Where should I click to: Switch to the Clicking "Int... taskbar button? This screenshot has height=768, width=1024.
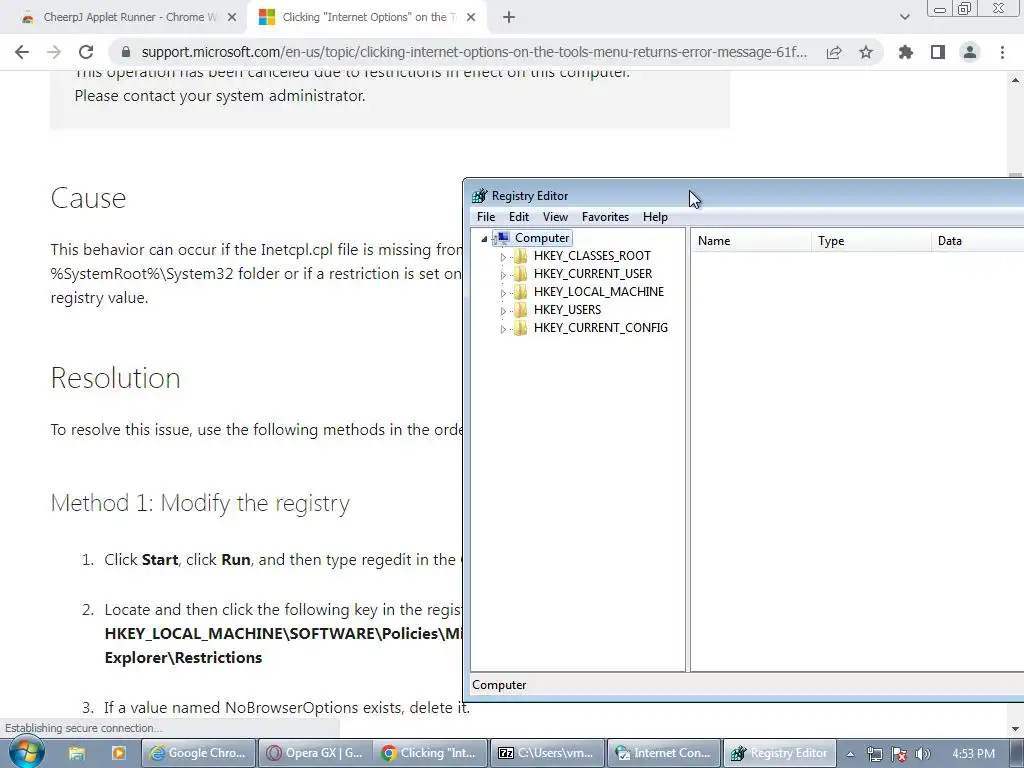(x=431, y=753)
